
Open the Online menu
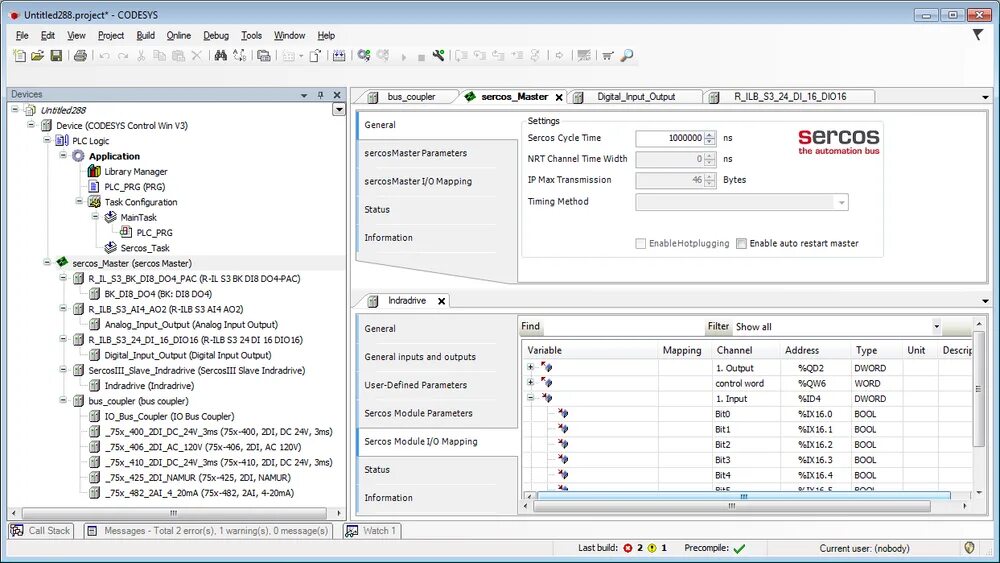tap(179, 36)
